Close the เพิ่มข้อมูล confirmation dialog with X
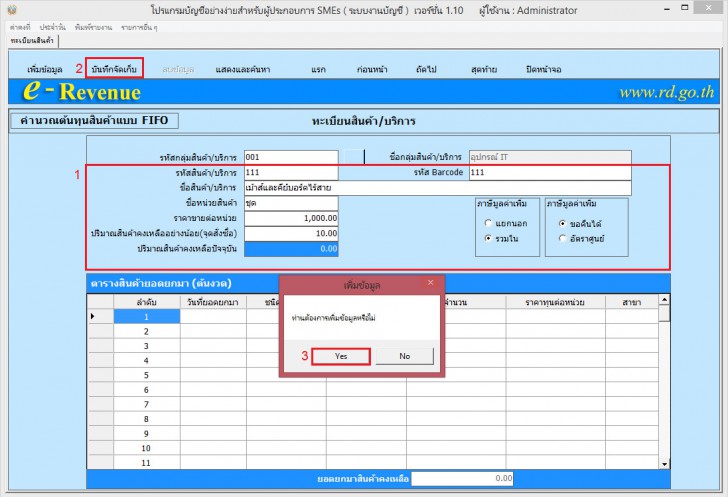Screen dimensions: 728x497 click(x=430, y=282)
